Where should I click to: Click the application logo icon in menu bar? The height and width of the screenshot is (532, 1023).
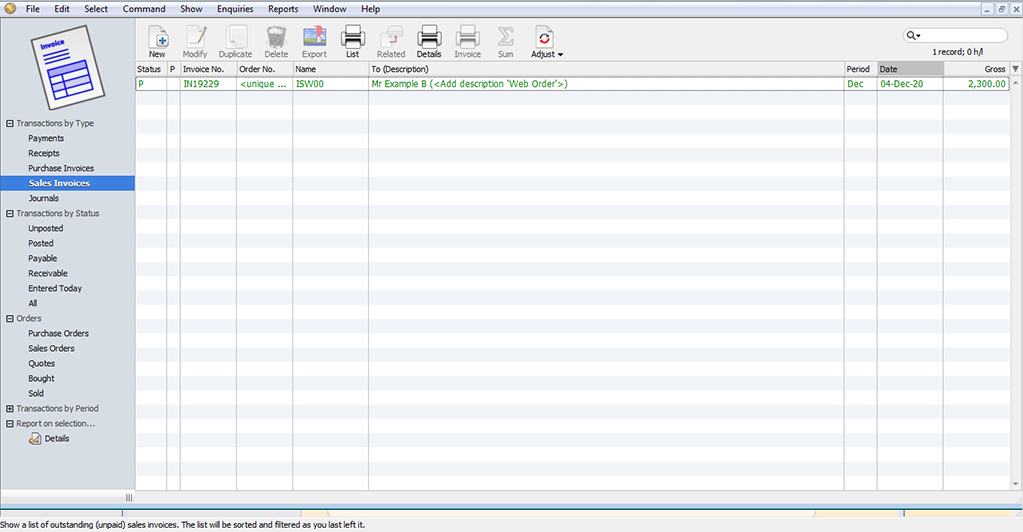click(10, 8)
